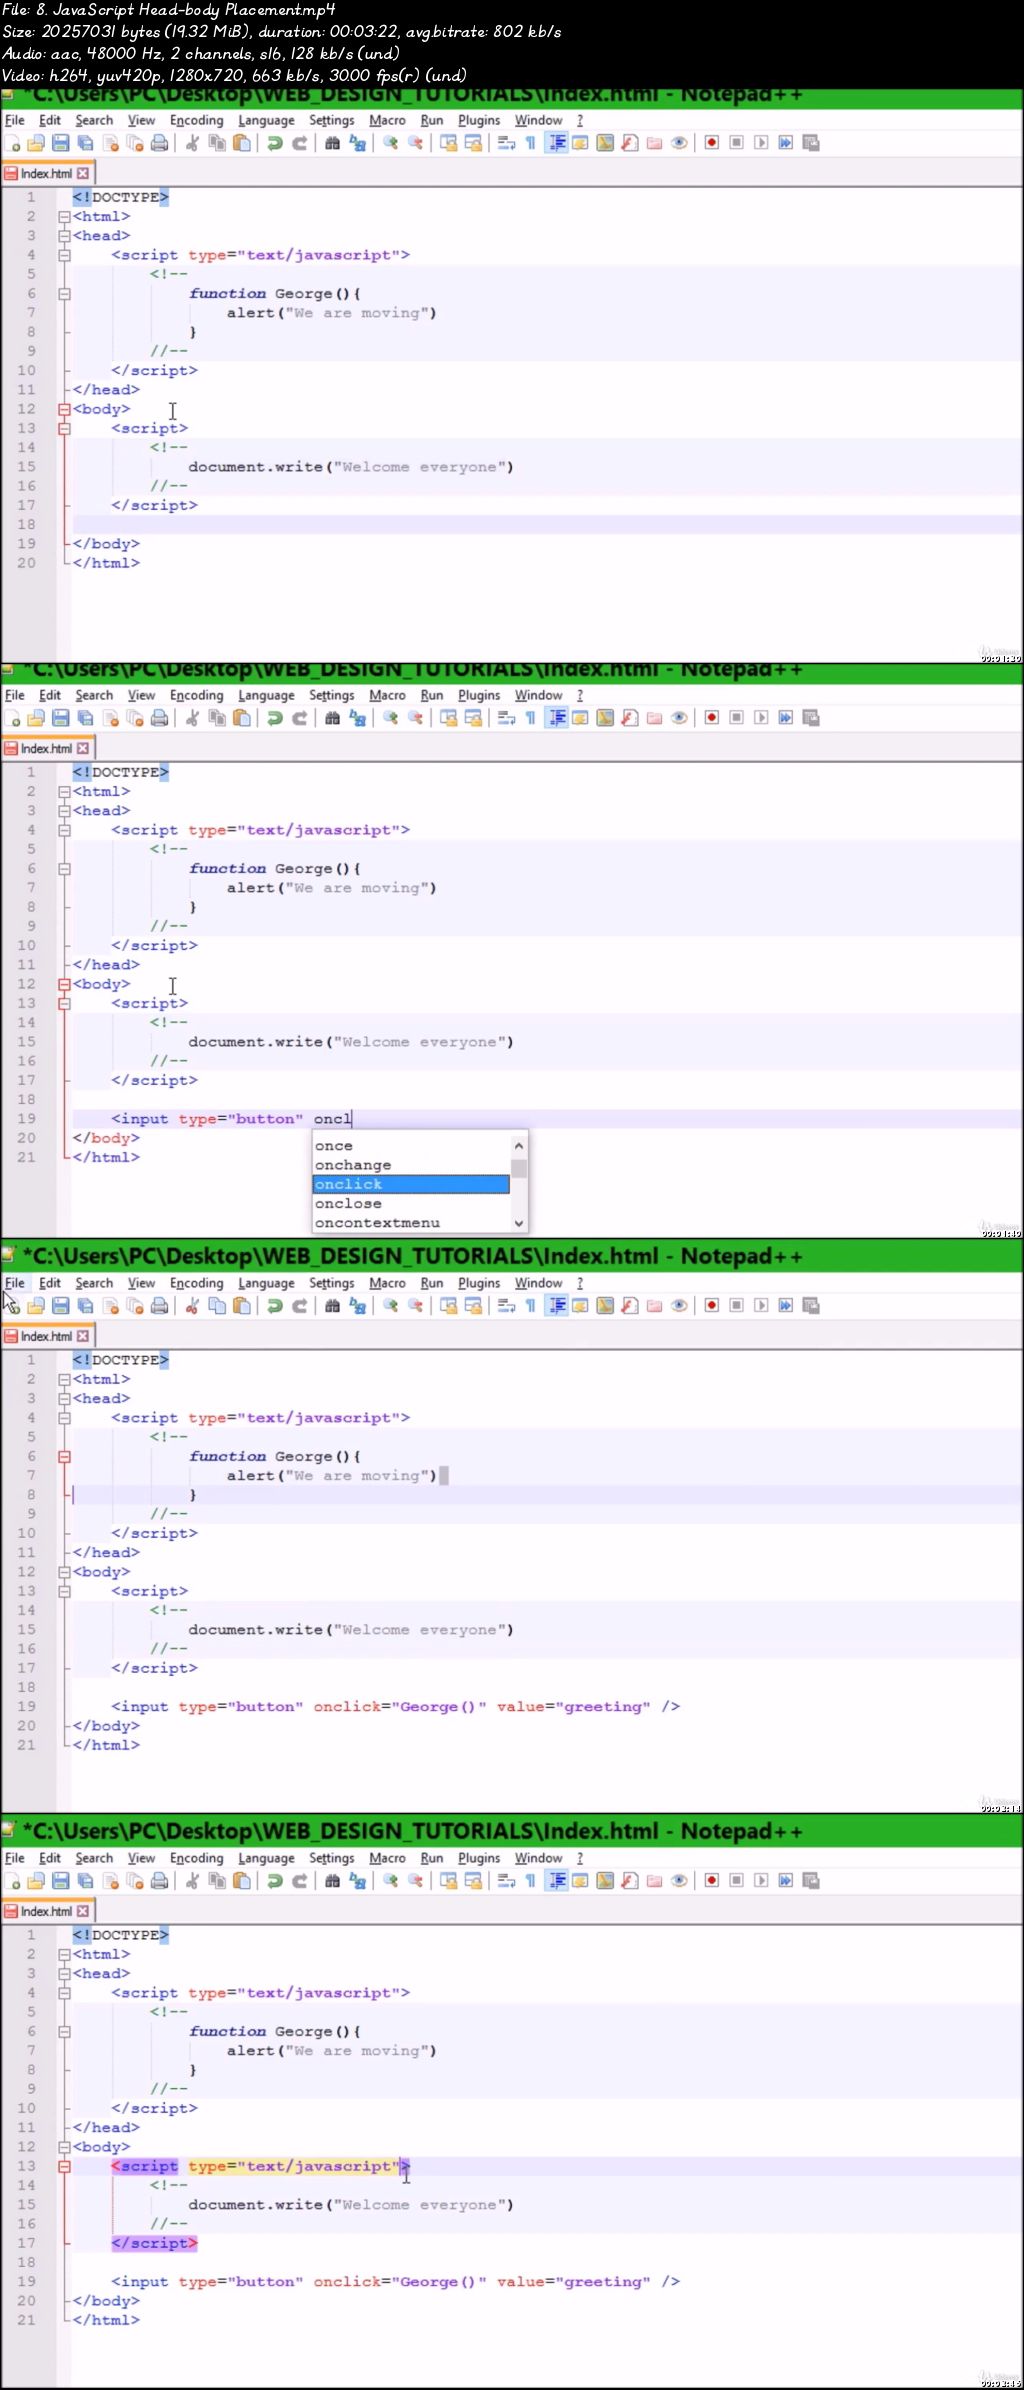Open the Macro menu in the bottom frame
This screenshot has height=2390, width=1024.
click(387, 1858)
